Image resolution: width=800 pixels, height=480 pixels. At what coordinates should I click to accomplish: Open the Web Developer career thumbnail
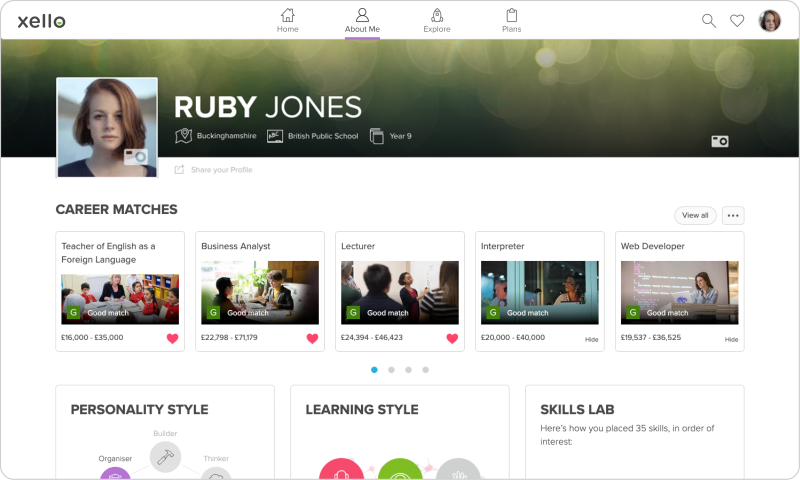[x=679, y=292]
